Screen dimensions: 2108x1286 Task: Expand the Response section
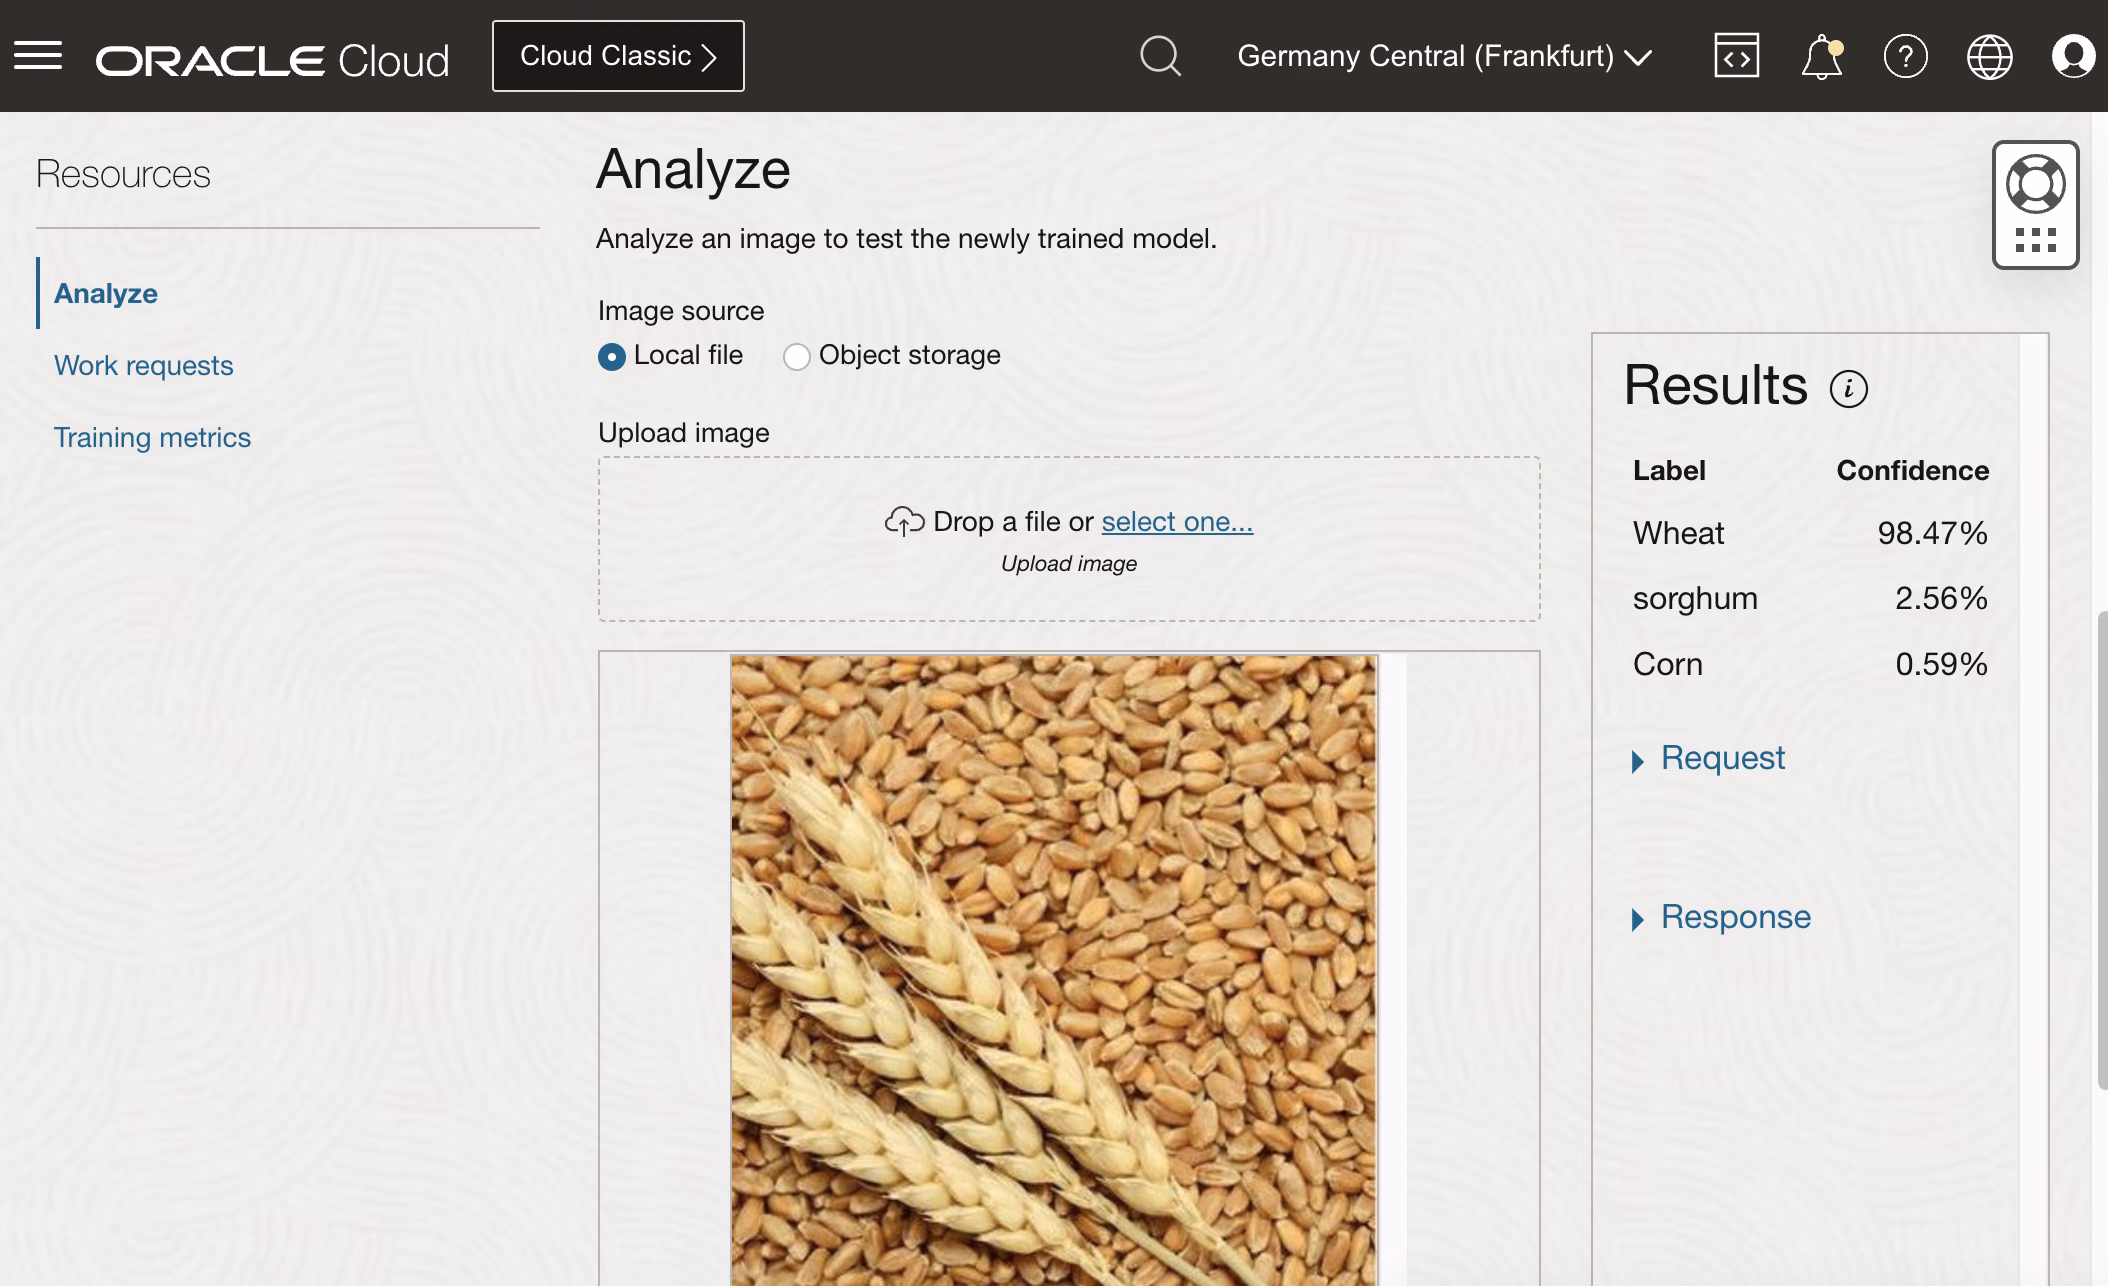tap(1721, 917)
